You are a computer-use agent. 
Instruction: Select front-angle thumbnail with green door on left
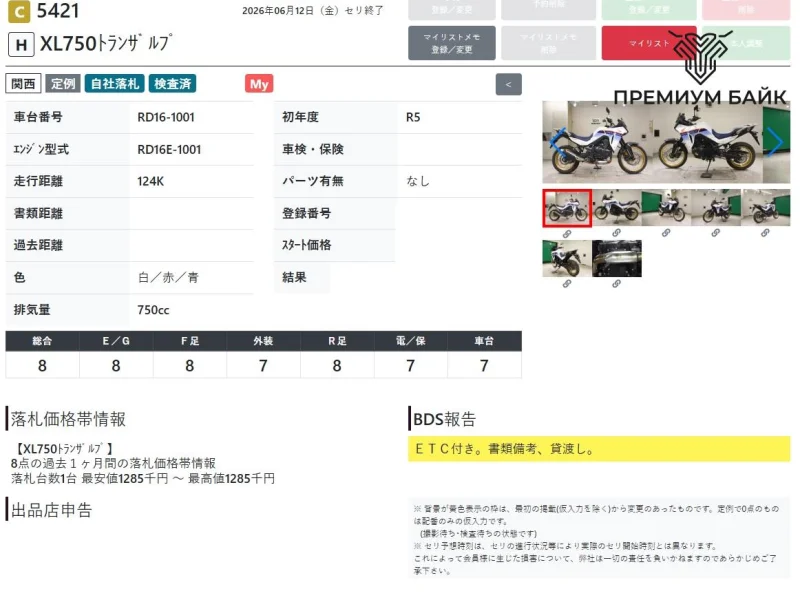click(666, 208)
